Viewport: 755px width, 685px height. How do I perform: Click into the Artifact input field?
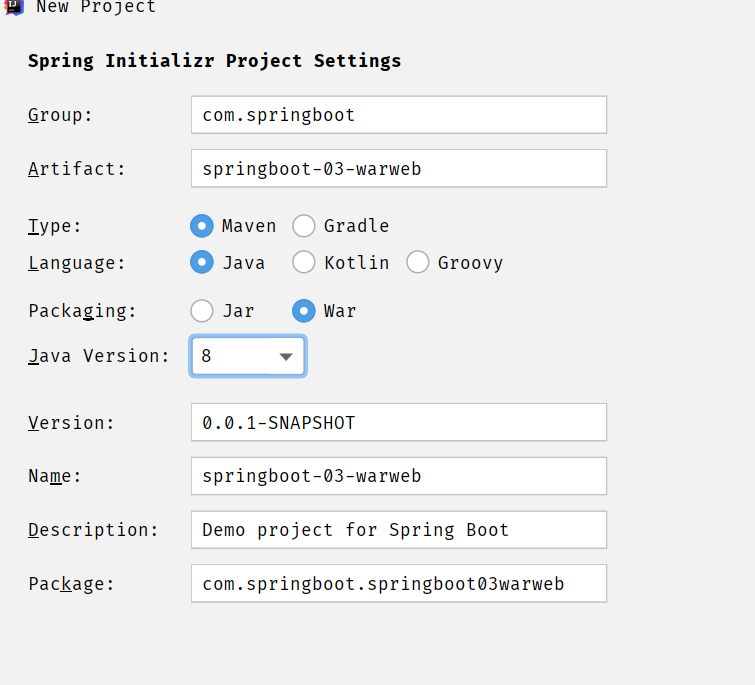pyautogui.click(x=399, y=168)
